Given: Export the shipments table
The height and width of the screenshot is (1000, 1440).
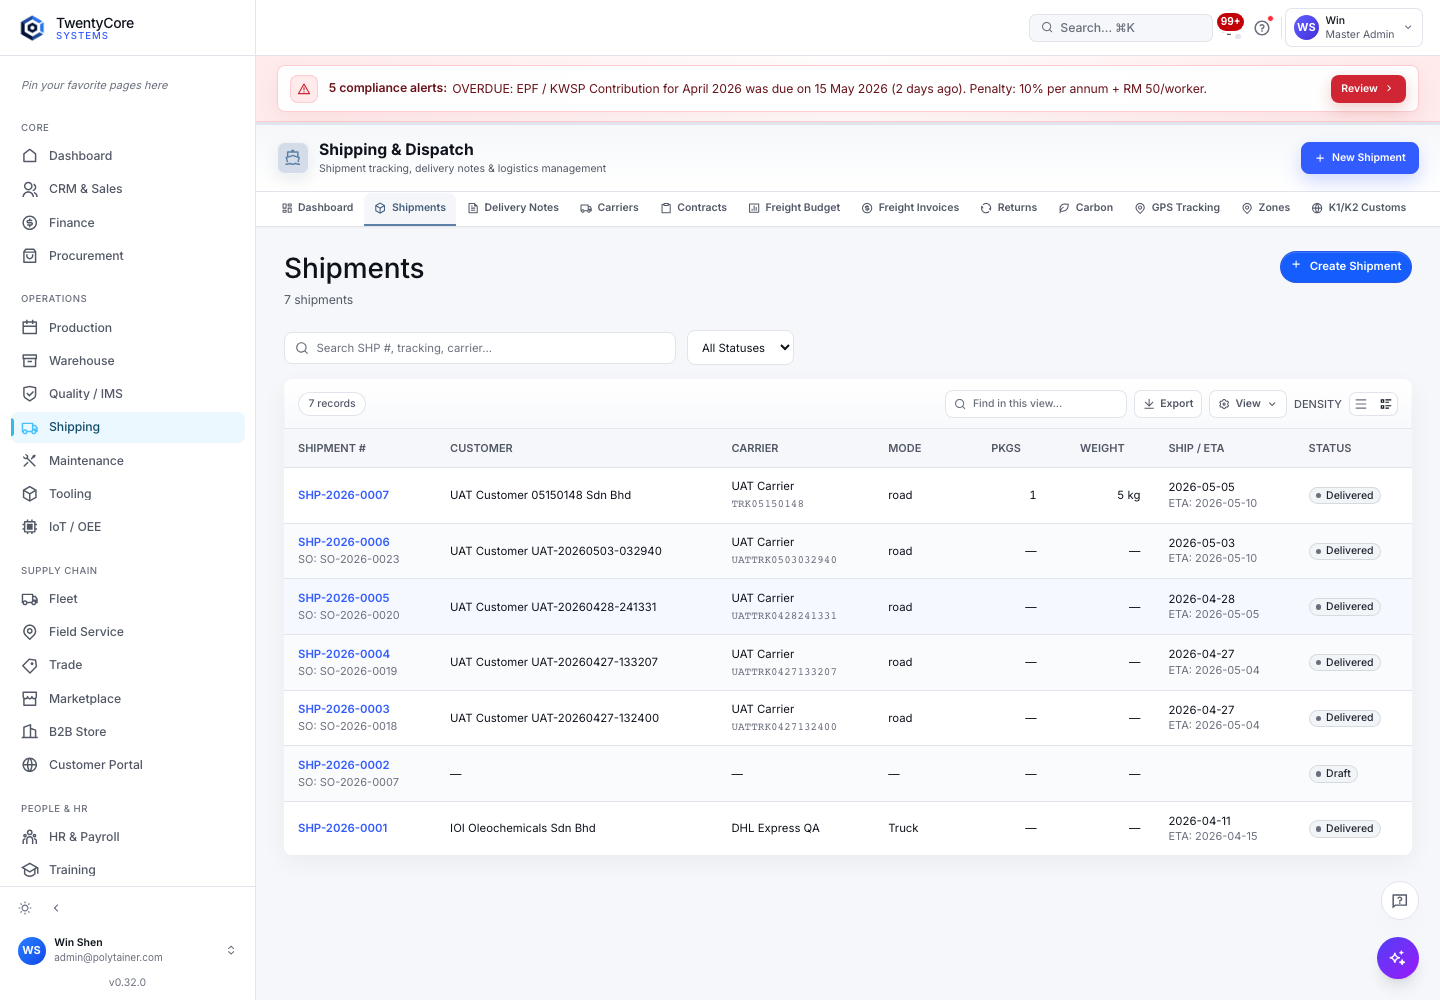Looking at the screenshot, I should pos(1168,404).
